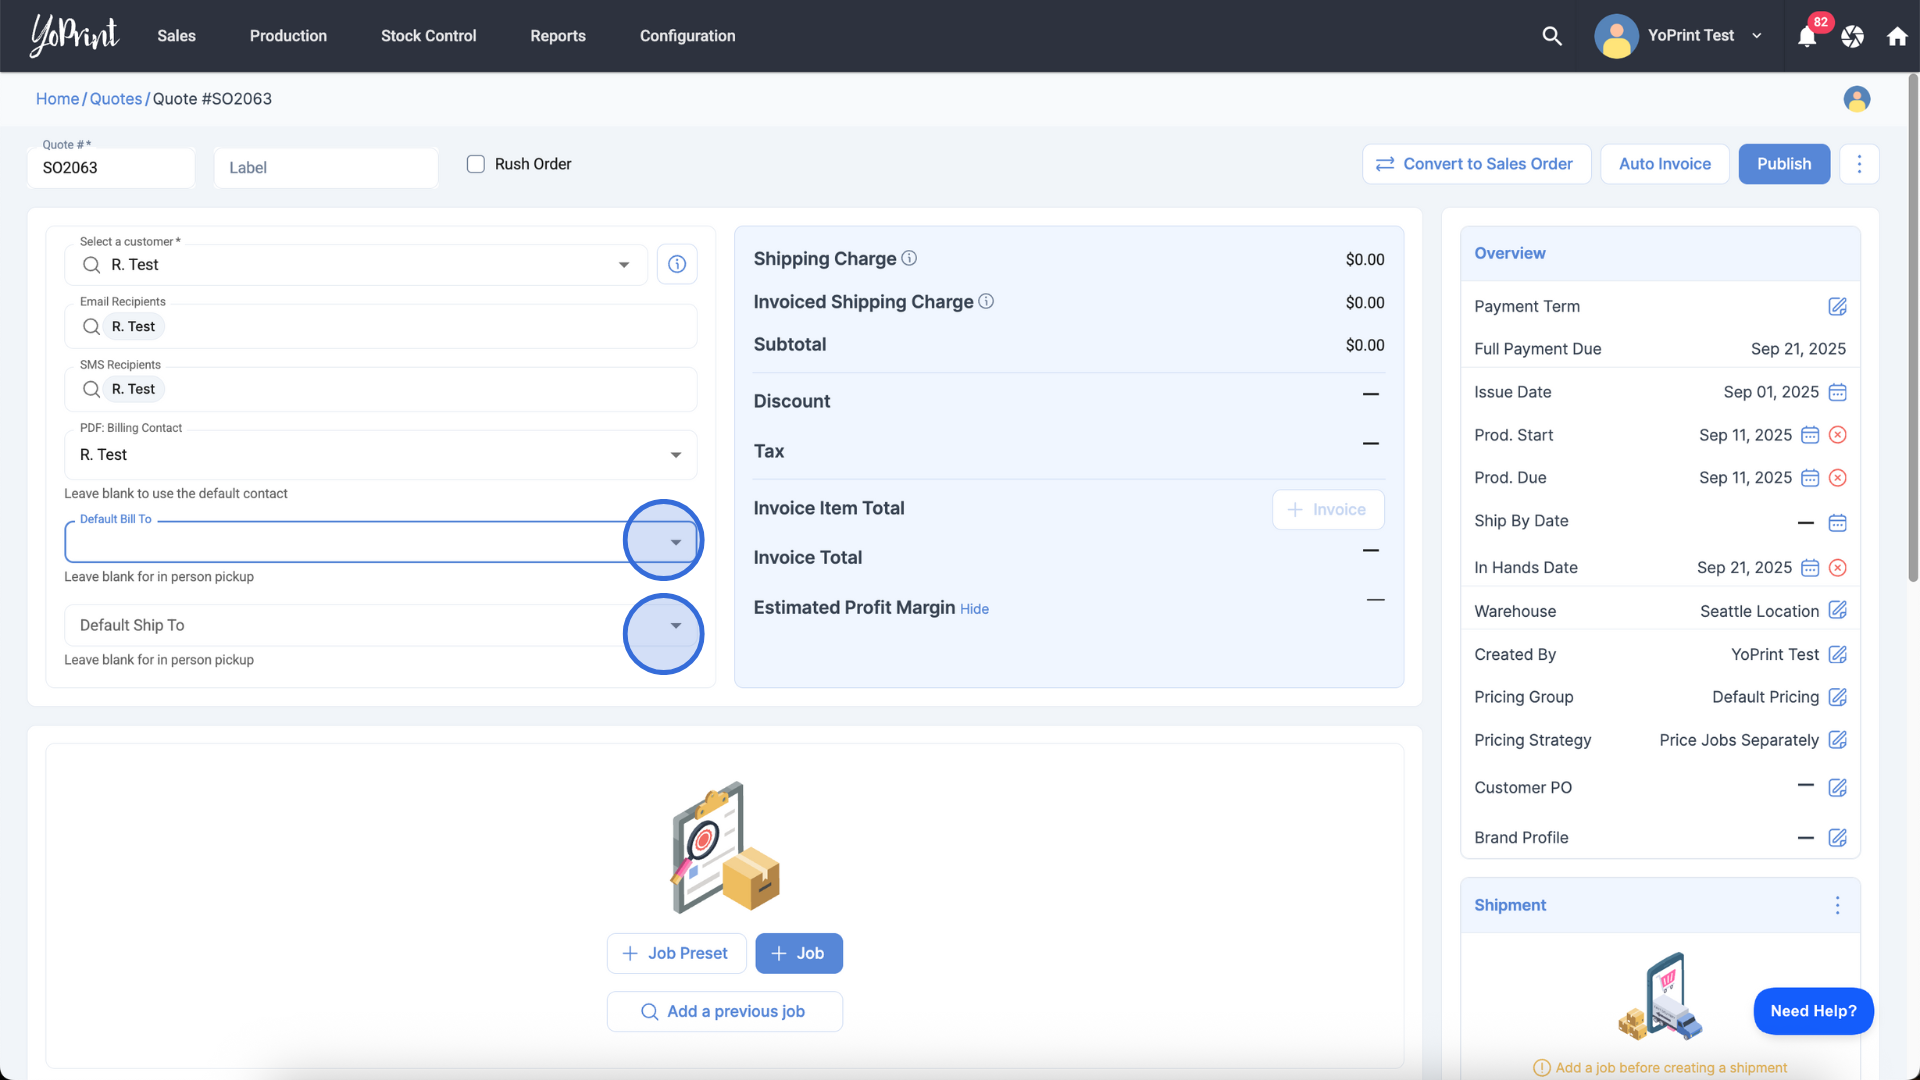Clear the Prod. Start date
The height and width of the screenshot is (1080, 1920).
pos(1837,435)
